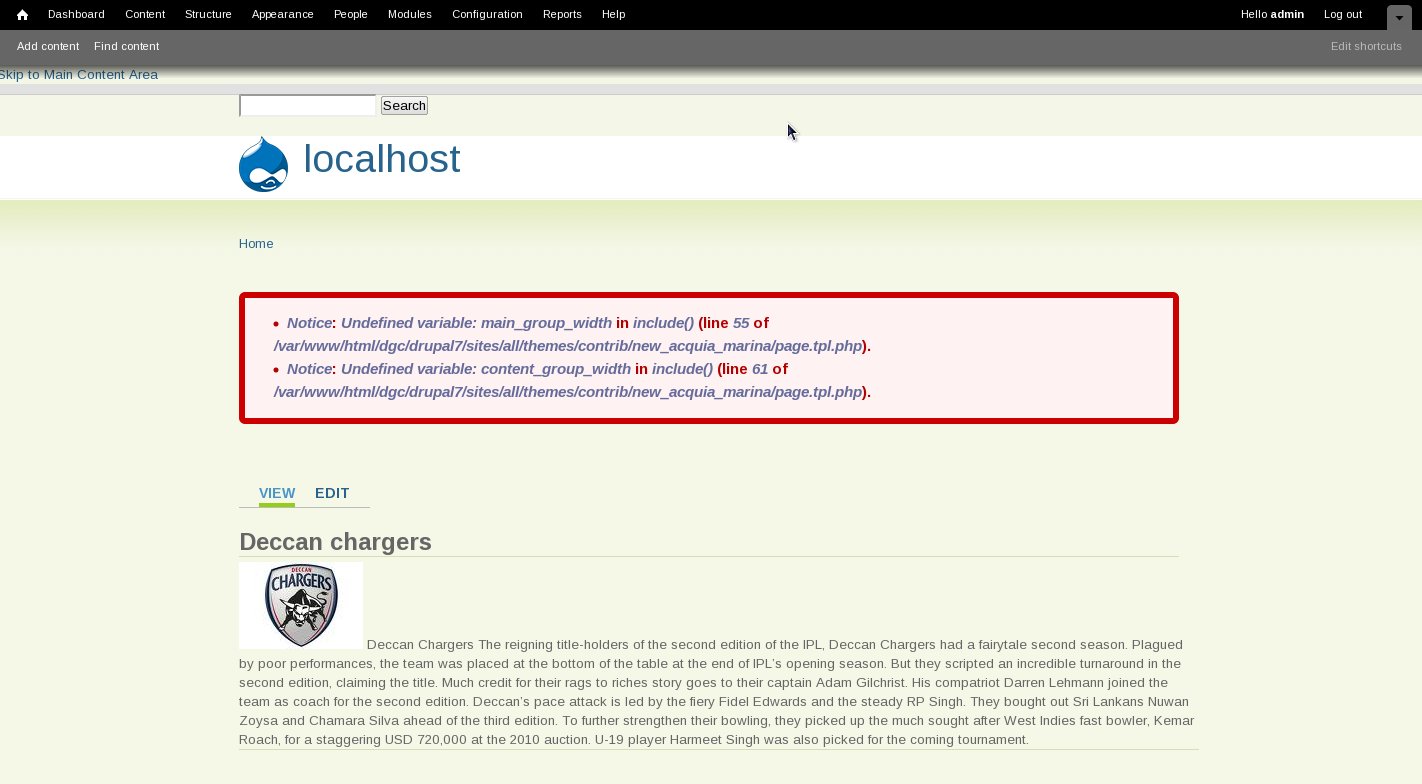Open the Appearance menu

283,14
